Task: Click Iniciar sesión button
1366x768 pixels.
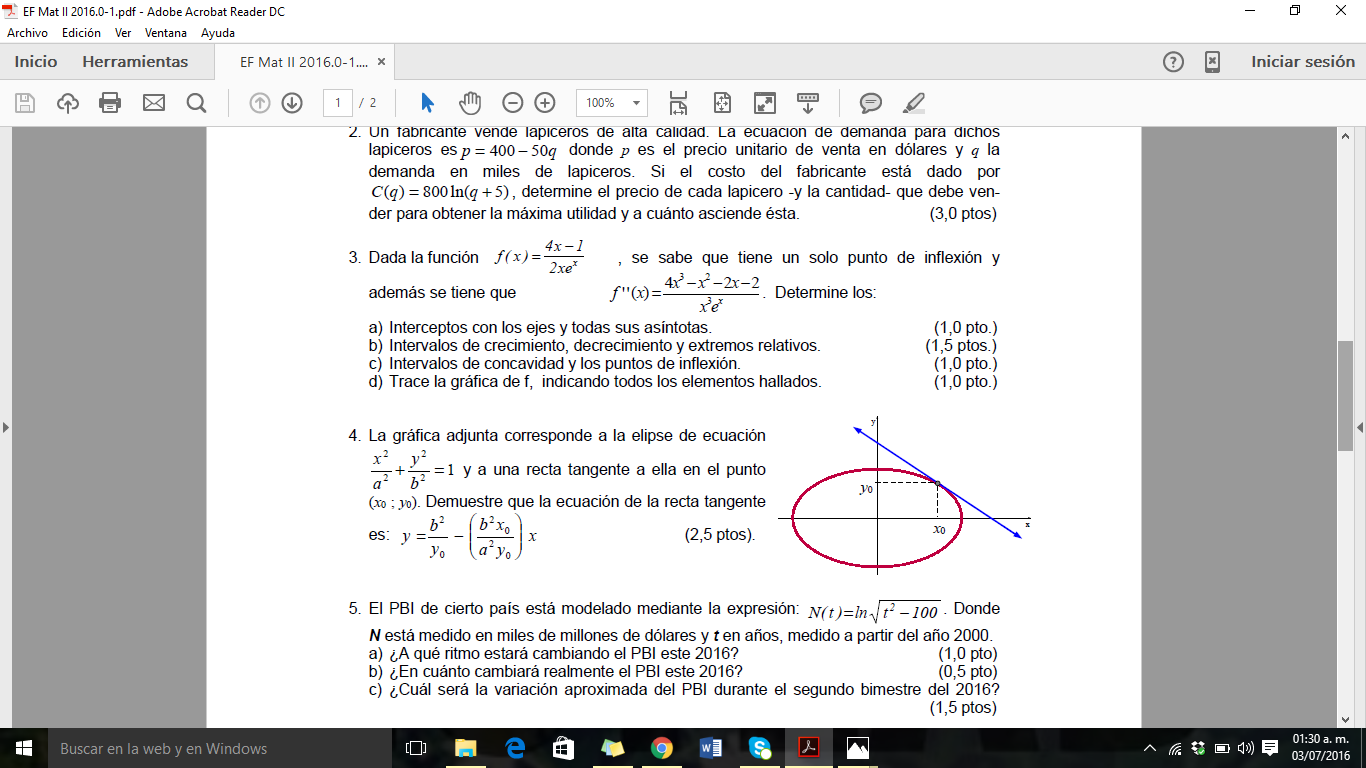Action: coord(1303,62)
